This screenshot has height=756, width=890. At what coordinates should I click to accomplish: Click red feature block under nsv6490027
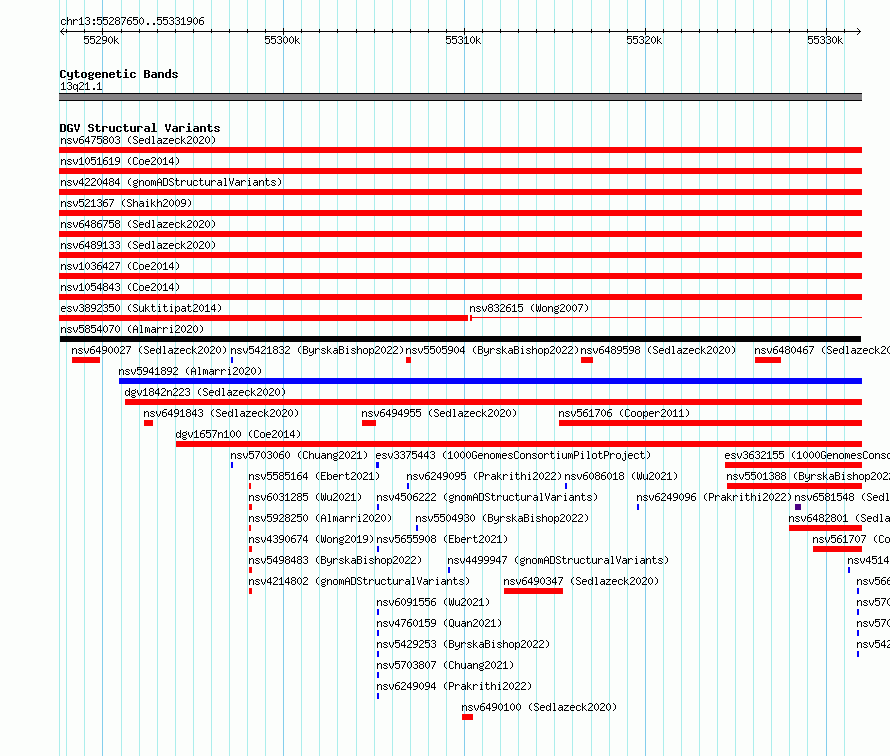86,360
